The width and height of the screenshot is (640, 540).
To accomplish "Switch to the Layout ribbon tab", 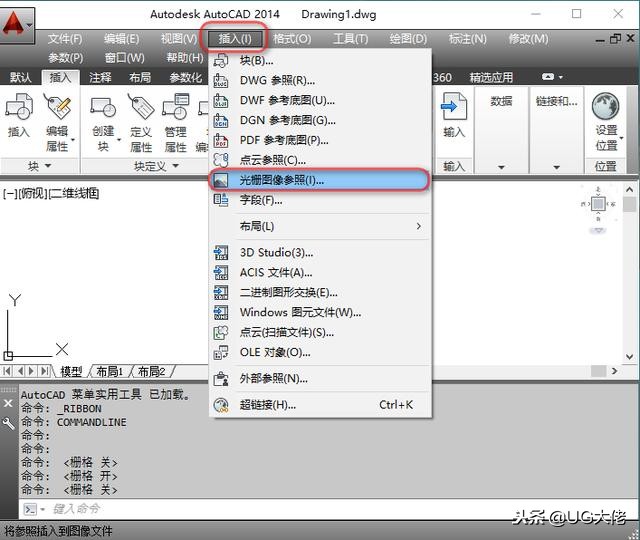I will point(140,77).
